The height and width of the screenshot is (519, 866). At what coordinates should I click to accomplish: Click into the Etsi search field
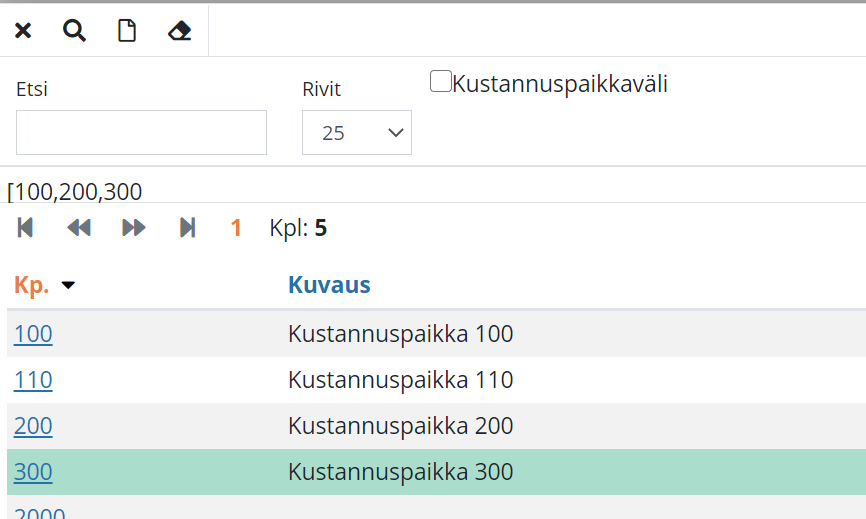click(141, 133)
